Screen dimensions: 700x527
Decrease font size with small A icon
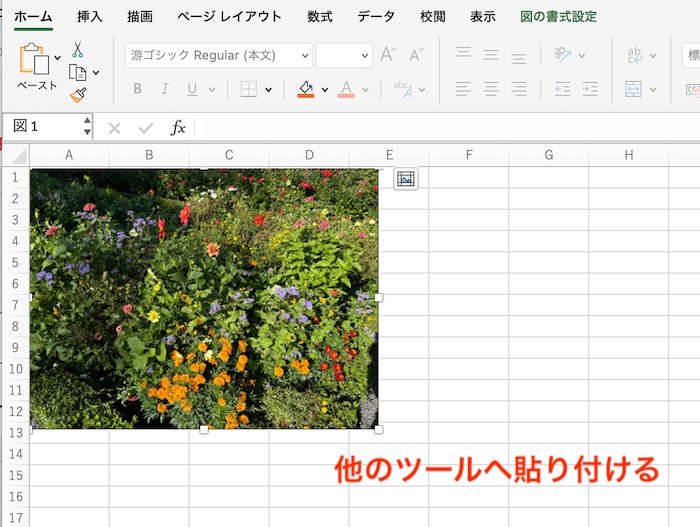[x=417, y=55]
